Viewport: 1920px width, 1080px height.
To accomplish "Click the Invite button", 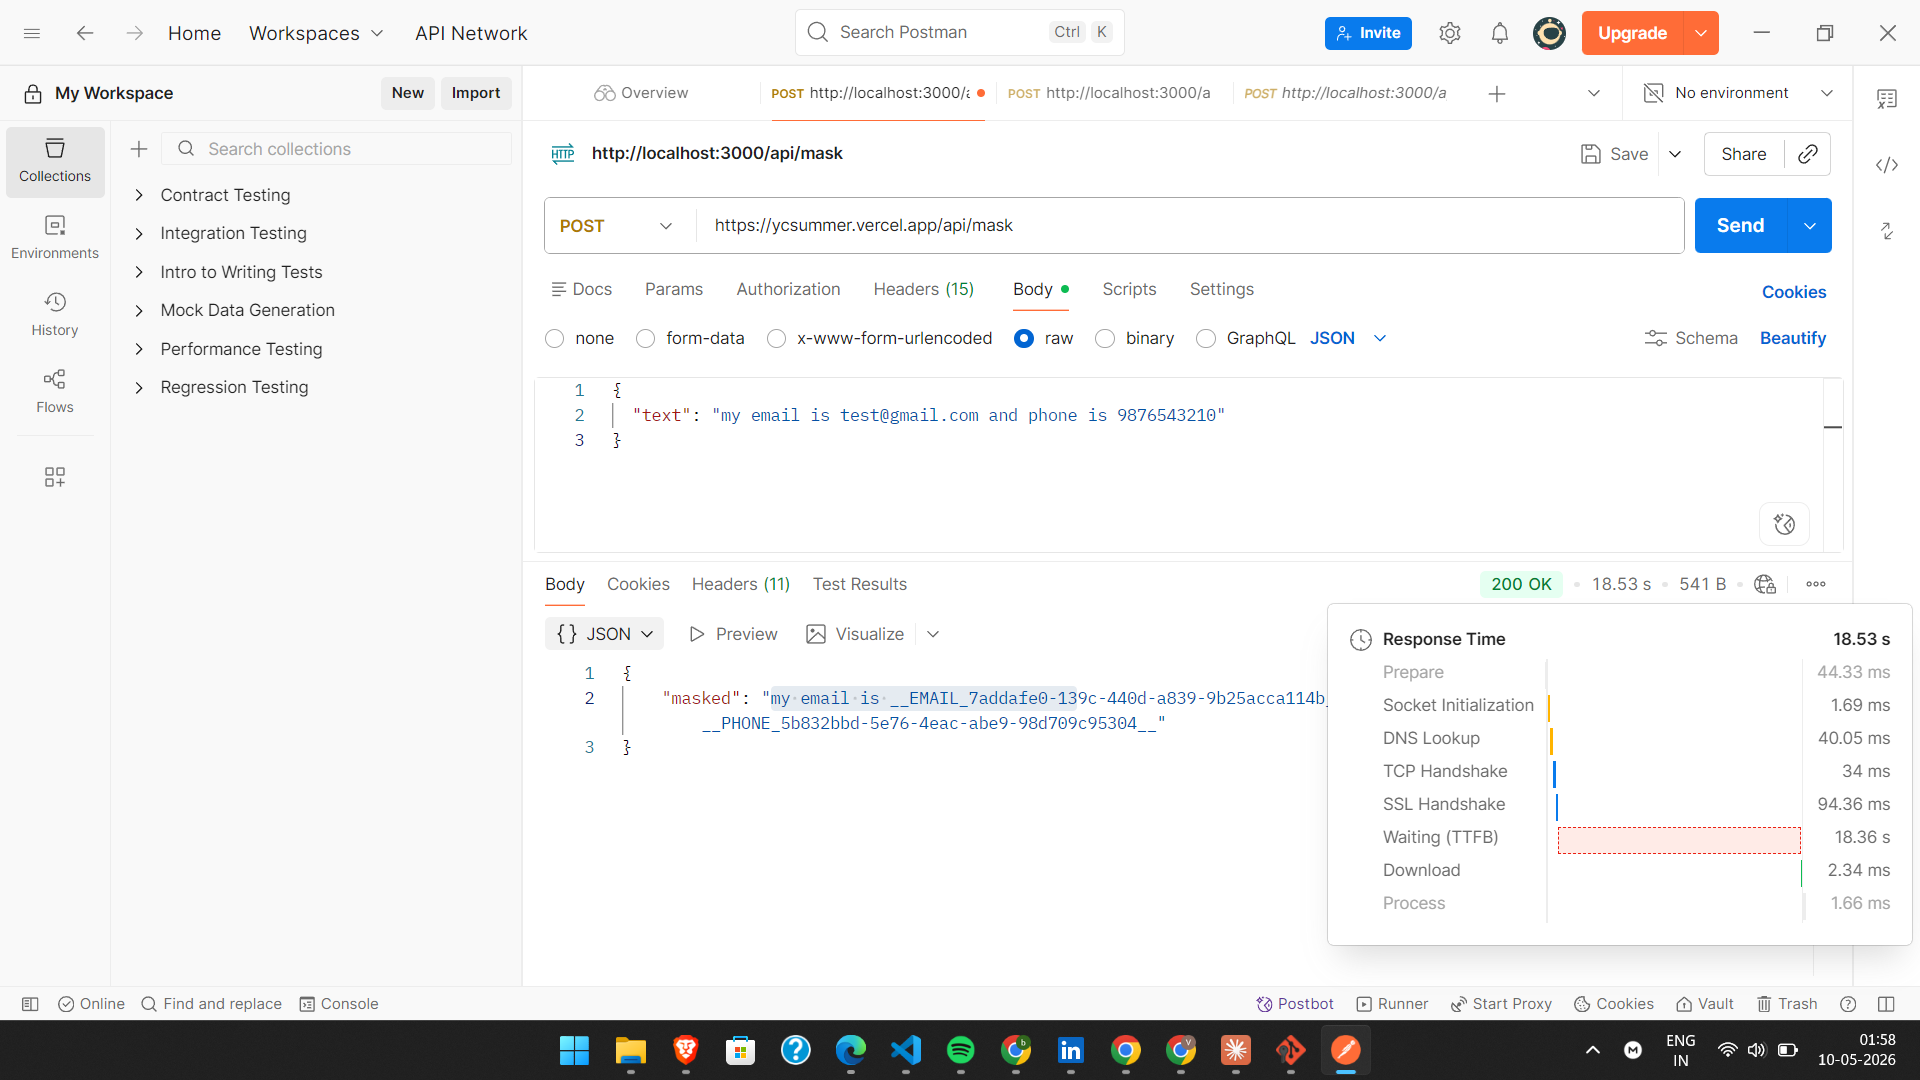I will click(x=1368, y=33).
